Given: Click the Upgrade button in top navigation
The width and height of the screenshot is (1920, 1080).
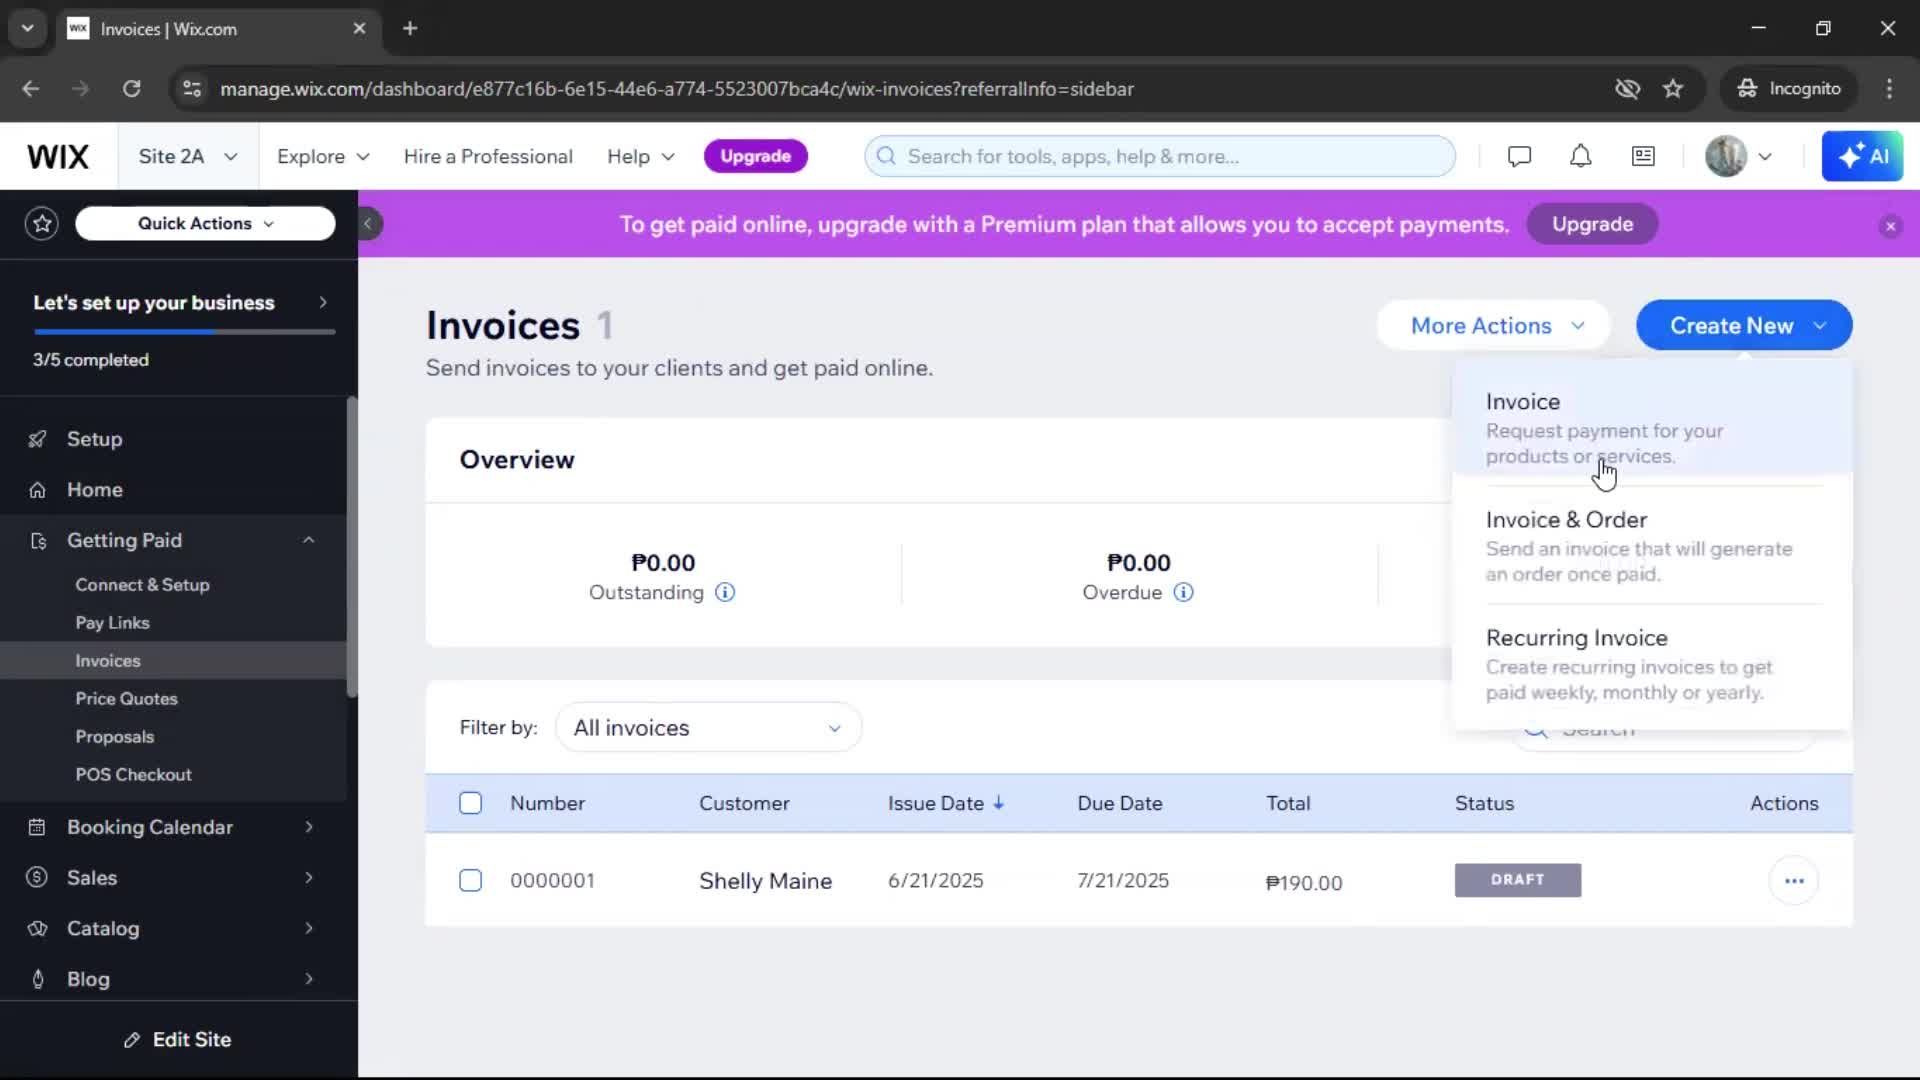Looking at the screenshot, I should point(755,157).
